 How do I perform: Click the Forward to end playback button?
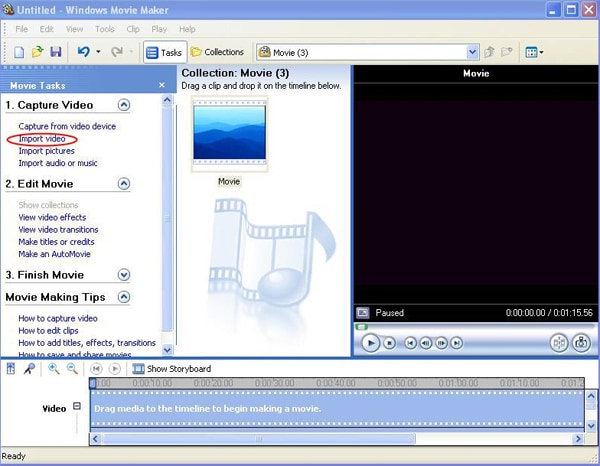coord(457,343)
